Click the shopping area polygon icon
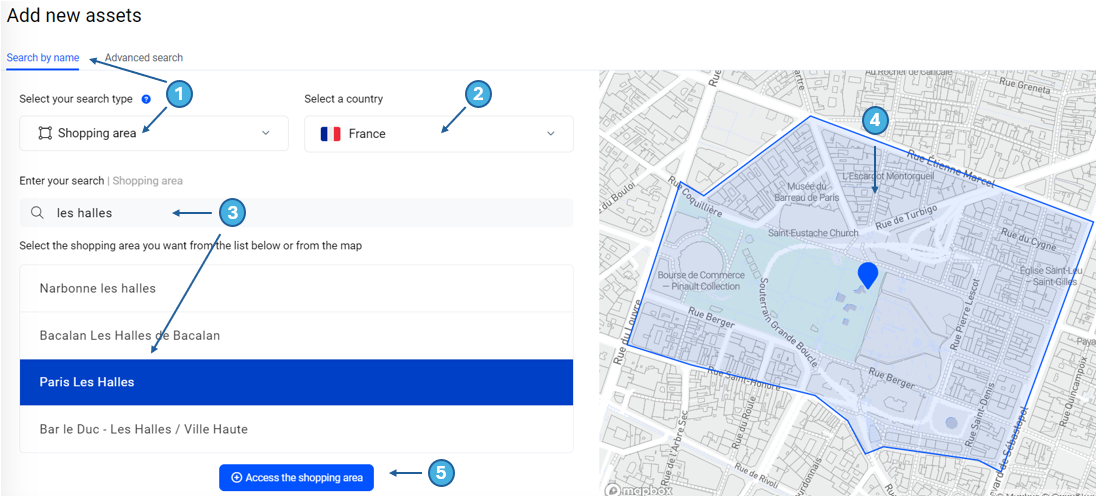Viewport: 1096px width, 496px height. coord(45,134)
